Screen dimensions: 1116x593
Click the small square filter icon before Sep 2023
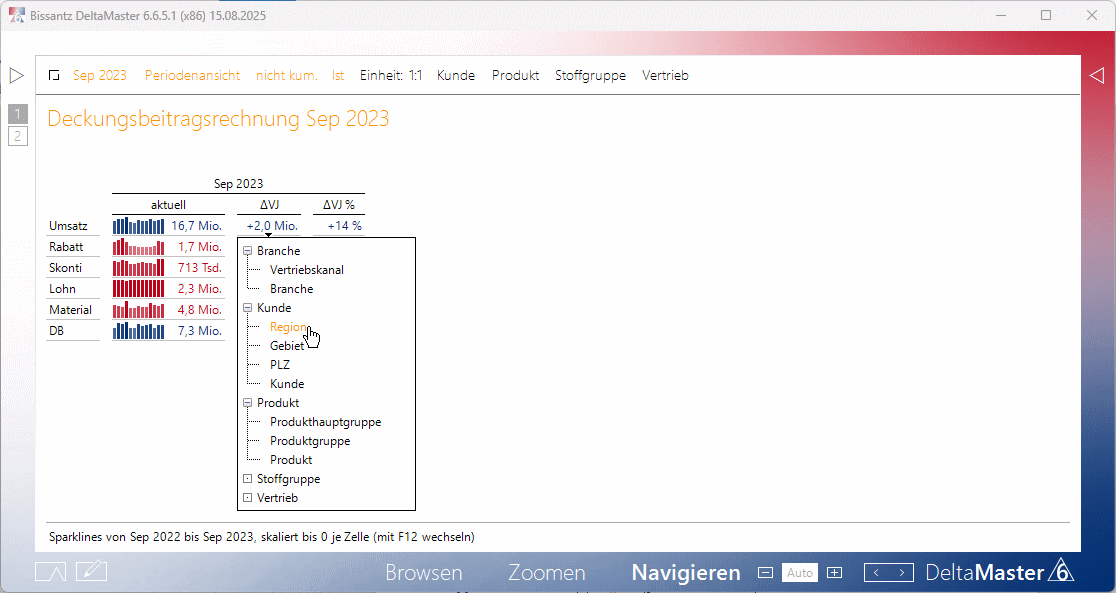[54, 76]
